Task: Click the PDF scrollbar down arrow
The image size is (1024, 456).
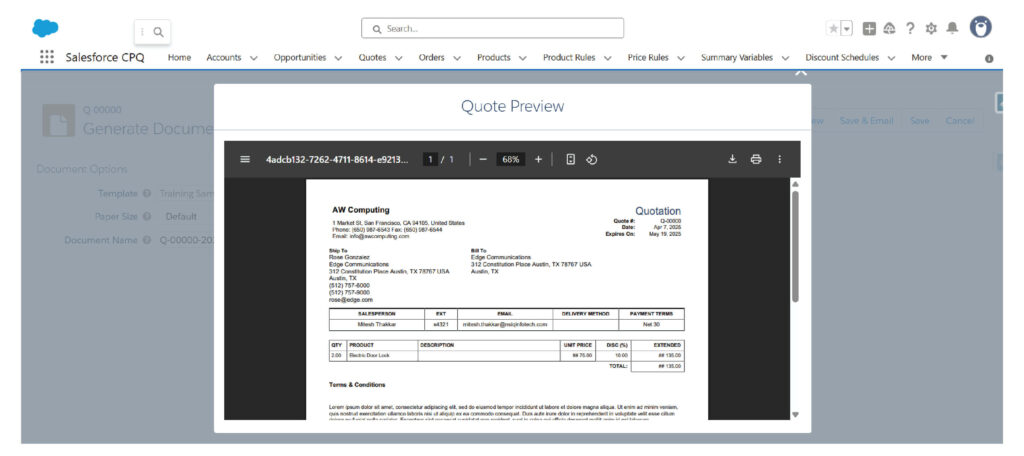Action: pyautogui.click(x=795, y=415)
